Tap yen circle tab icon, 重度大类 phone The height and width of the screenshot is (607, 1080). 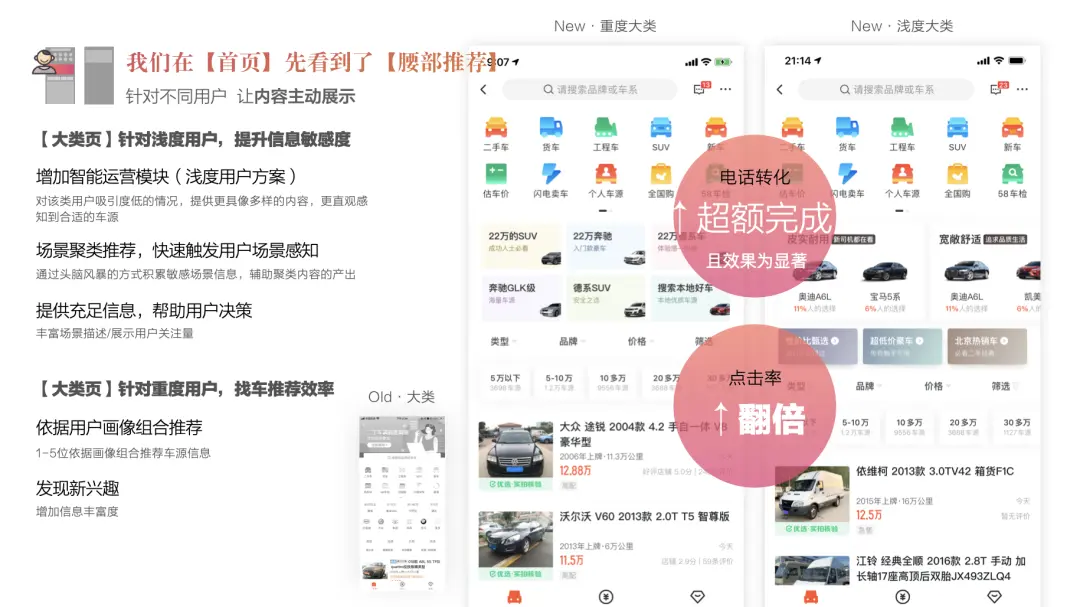coord(606,597)
